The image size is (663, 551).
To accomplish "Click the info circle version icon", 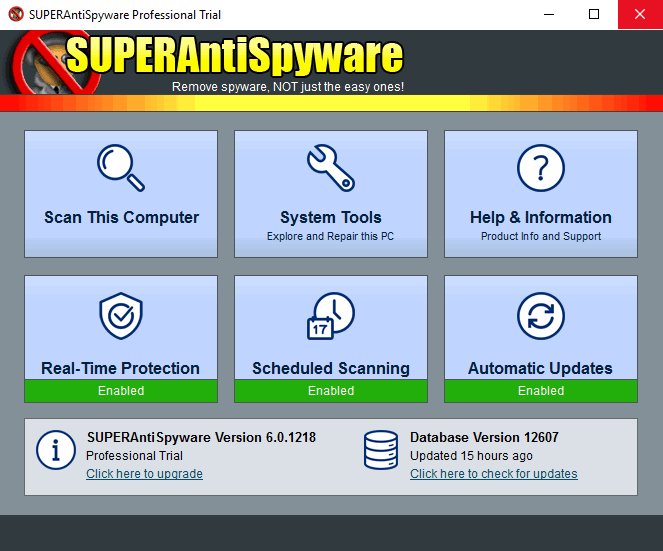I will click(56, 450).
